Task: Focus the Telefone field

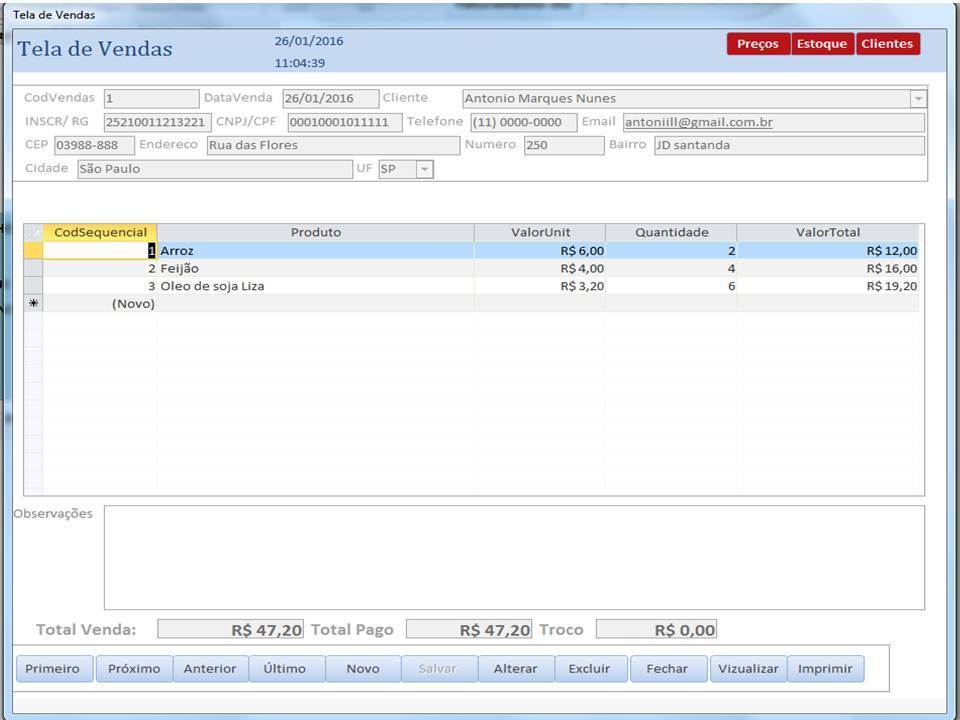Action: coord(523,122)
